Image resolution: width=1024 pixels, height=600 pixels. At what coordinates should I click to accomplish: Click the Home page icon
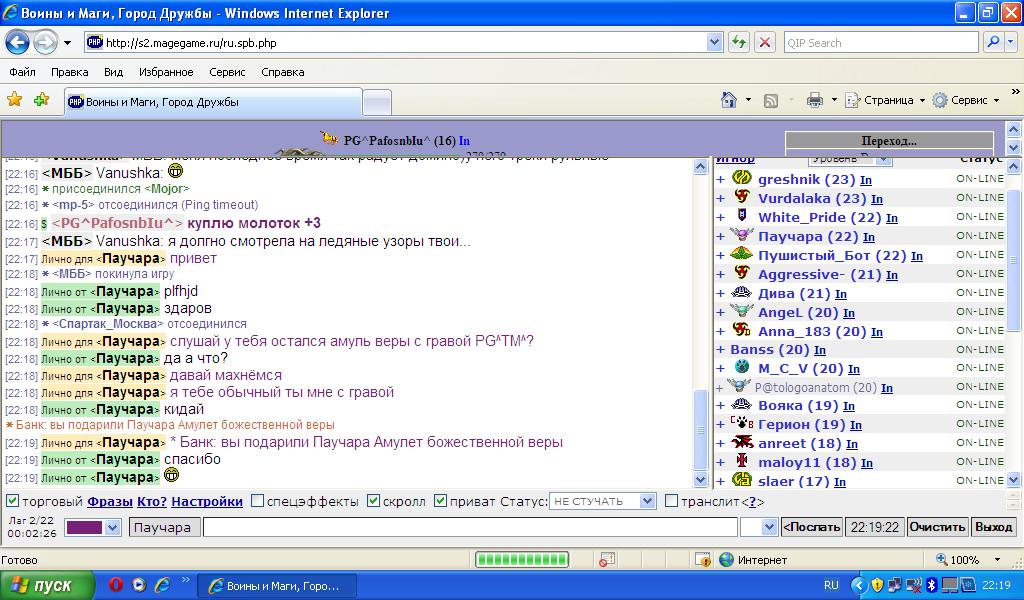[x=729, y=100]
